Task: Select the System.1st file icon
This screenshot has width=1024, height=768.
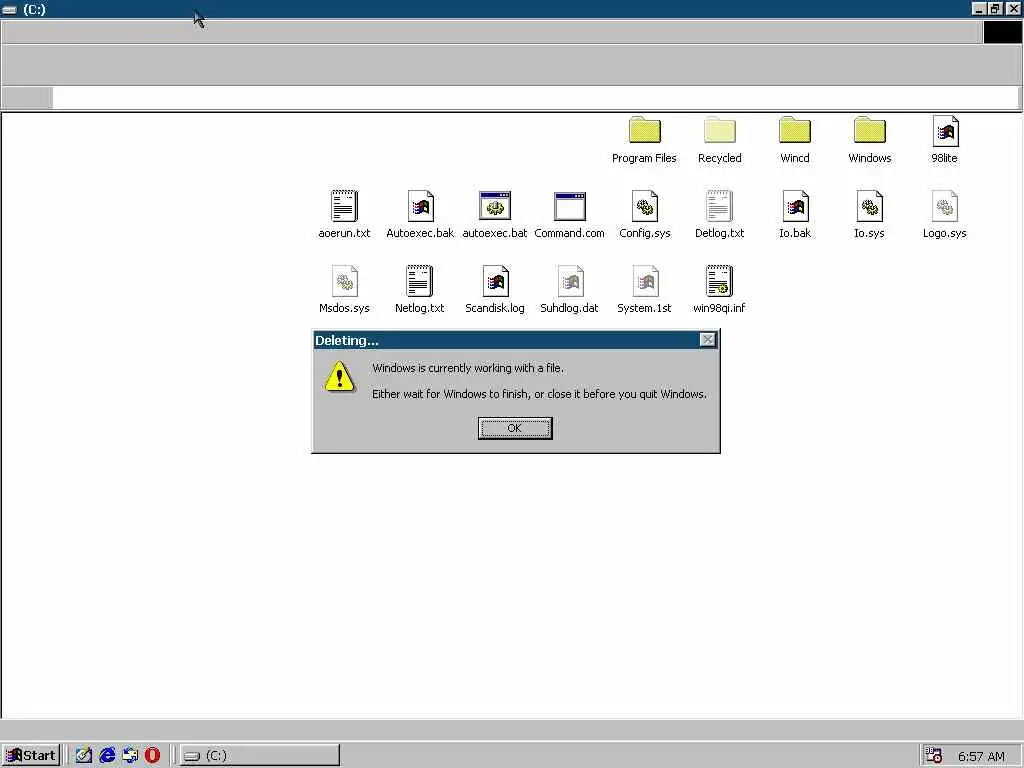Action: click(x=645, y=281)
